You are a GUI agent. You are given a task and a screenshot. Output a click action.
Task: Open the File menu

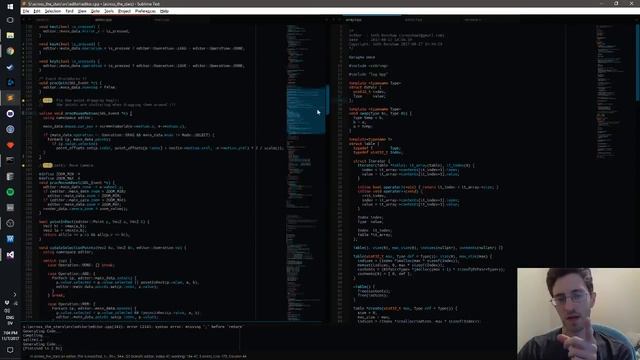(x=26, y=11)
